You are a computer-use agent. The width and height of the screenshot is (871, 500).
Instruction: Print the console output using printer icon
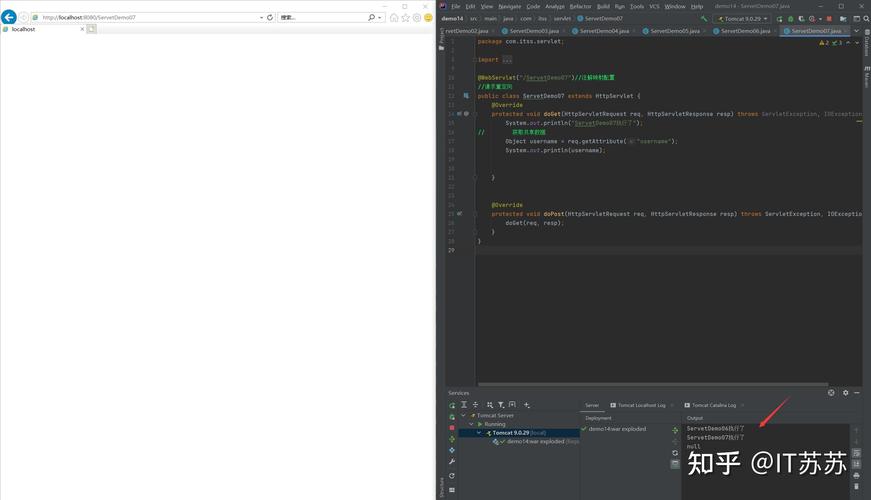[x=856, y=474]
